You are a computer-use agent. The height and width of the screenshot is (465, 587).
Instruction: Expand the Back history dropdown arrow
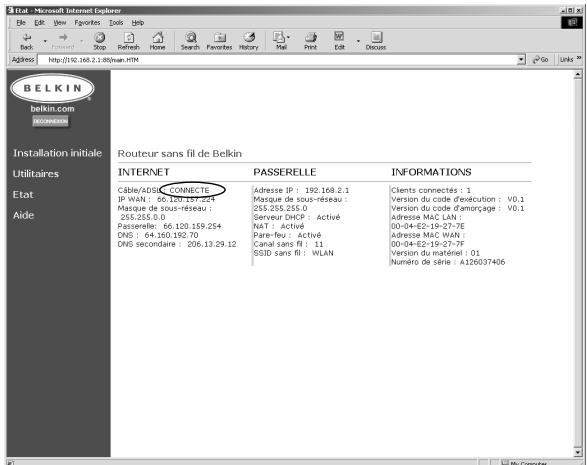click(45, 40)
